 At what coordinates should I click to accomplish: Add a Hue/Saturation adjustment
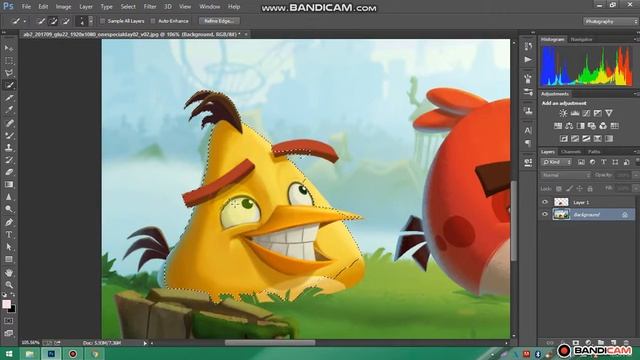coord(558,126)
